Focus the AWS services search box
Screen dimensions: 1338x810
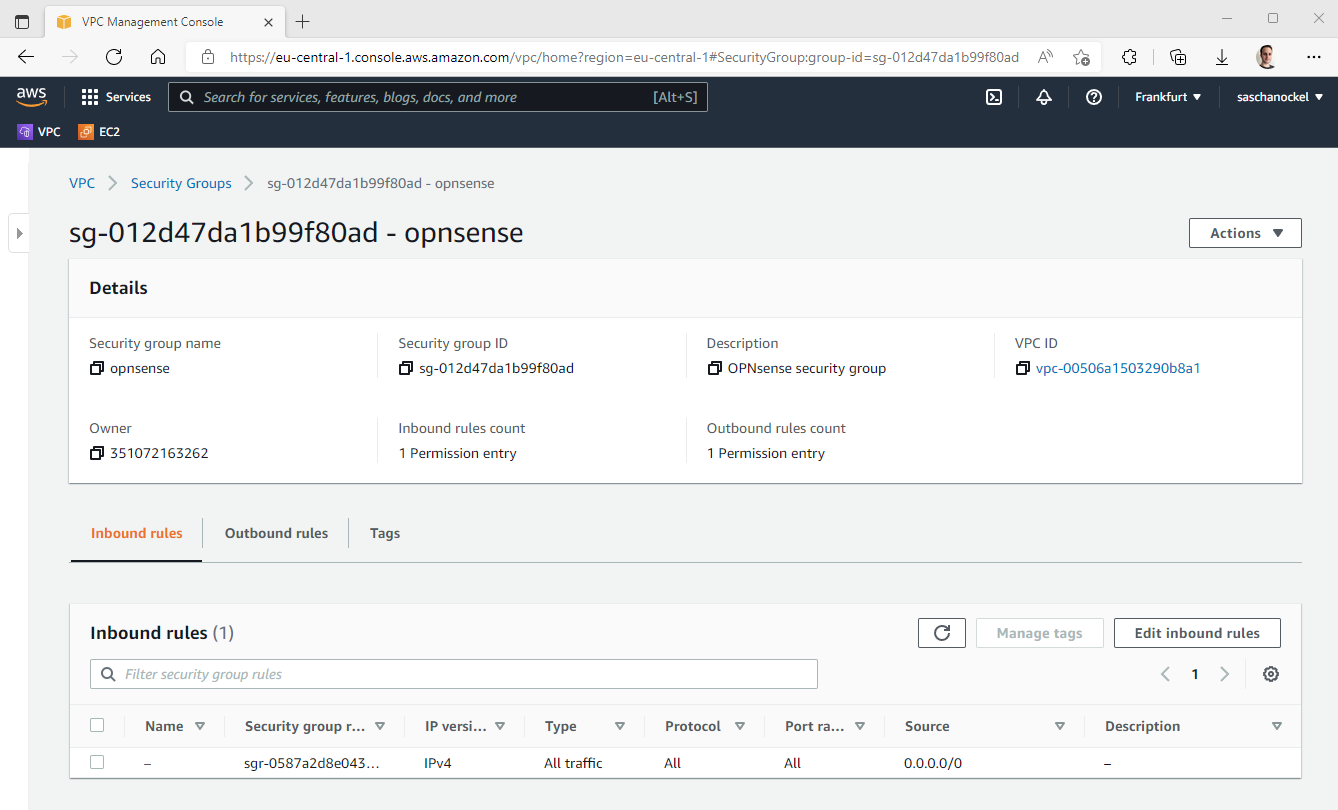click(x=438, y=97)
